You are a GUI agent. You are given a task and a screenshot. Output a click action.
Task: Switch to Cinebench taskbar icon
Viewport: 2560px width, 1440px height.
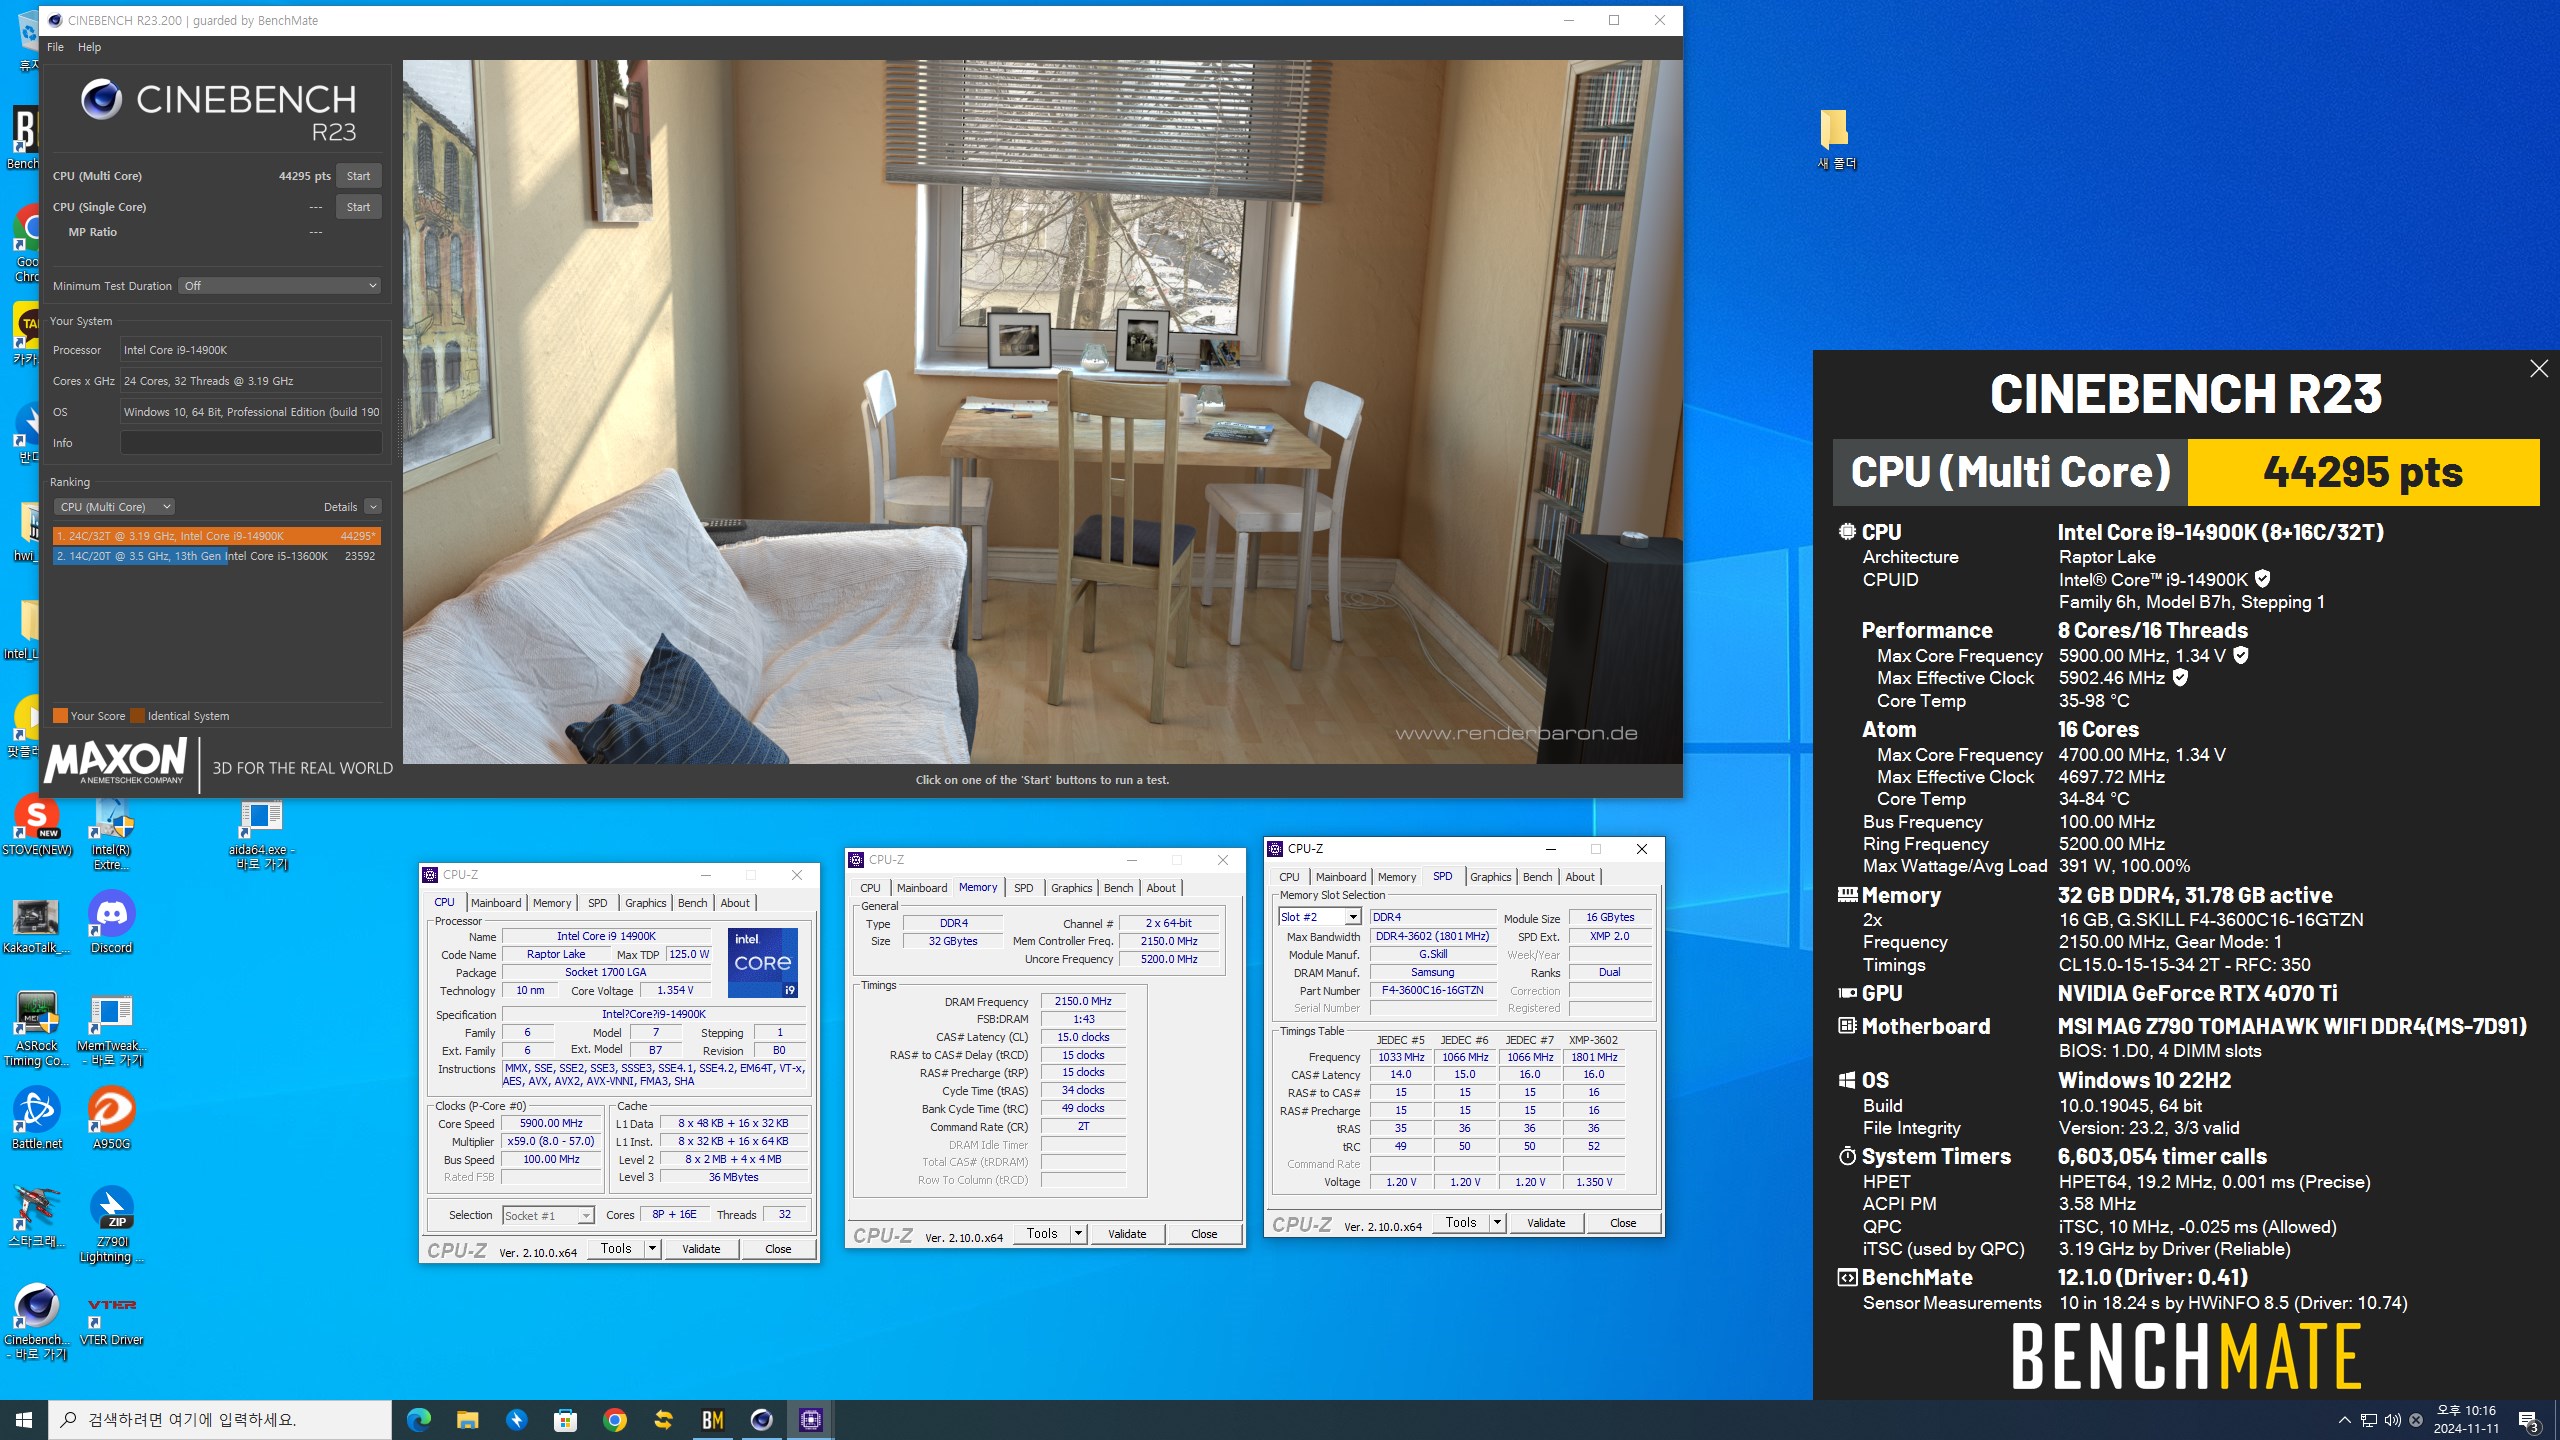761,1420
